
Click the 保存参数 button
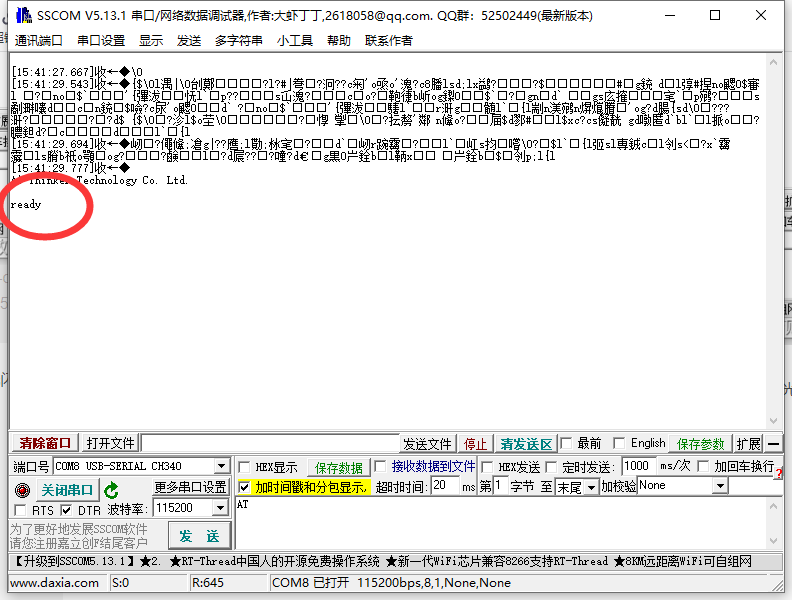(700, 444)
